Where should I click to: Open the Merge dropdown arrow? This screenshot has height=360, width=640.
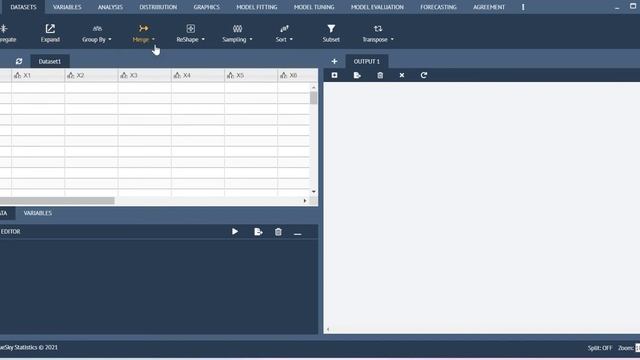click(153, 40)
